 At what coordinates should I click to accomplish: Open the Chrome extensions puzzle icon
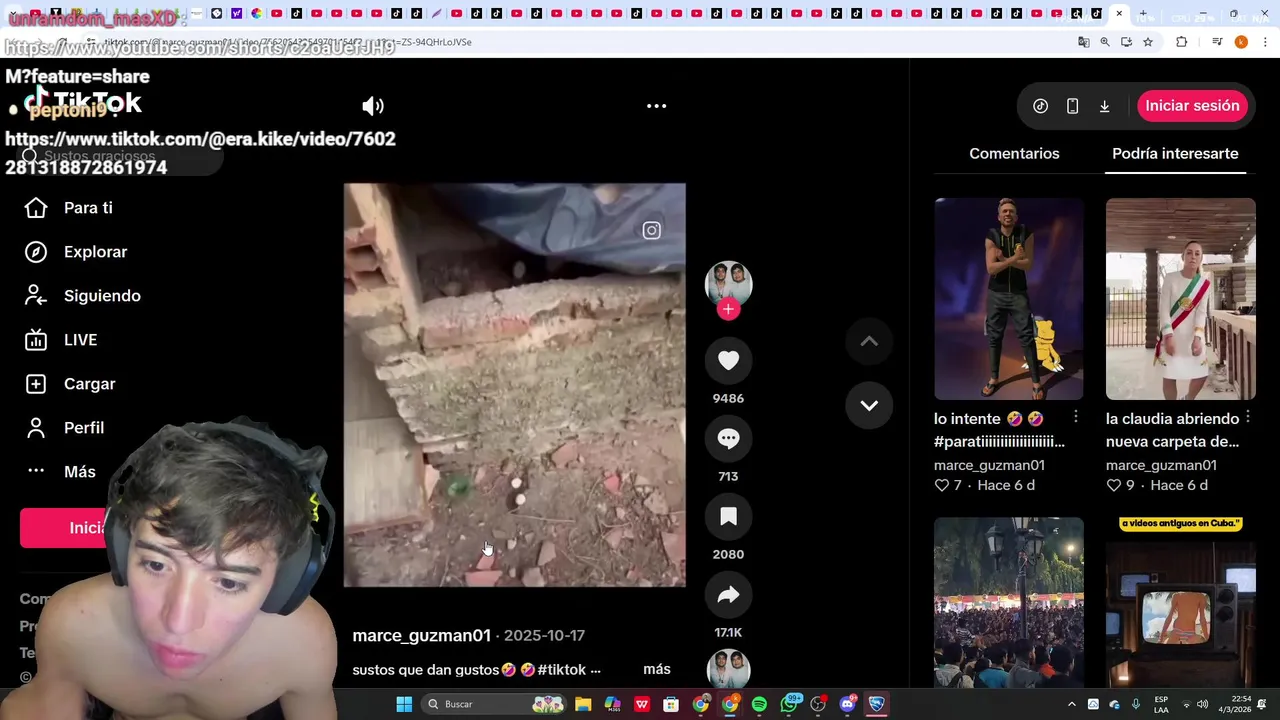point(1181,42)
